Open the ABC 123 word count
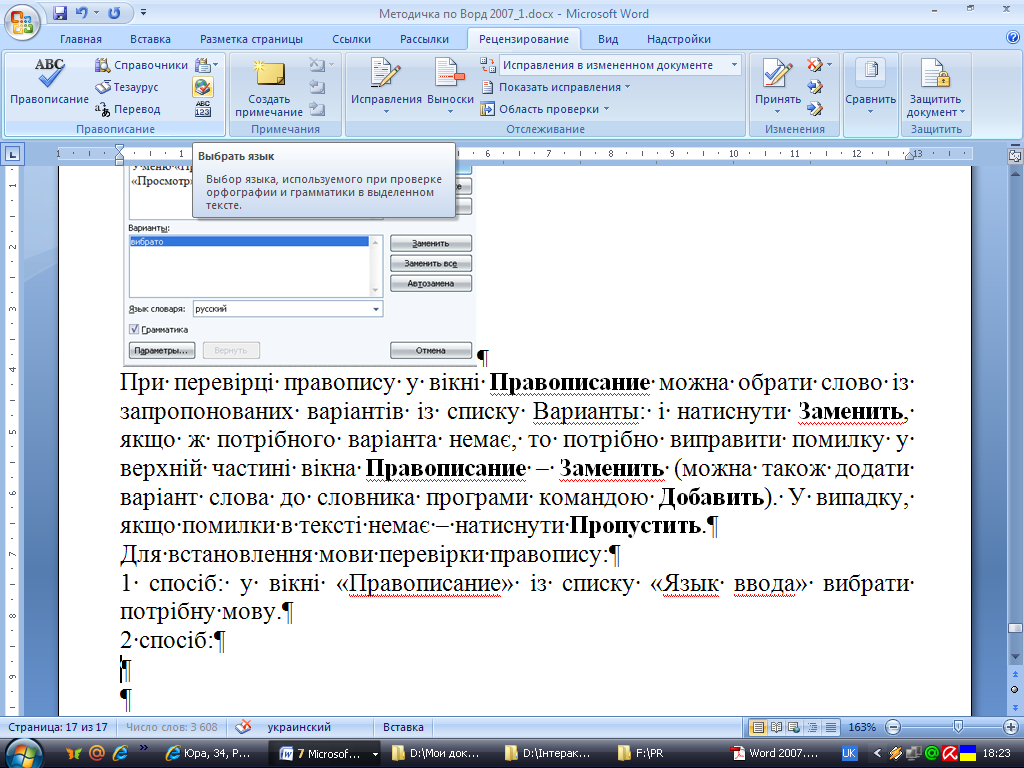Image resolution: width=1024 pixels, height=768 pixels. 203,109
